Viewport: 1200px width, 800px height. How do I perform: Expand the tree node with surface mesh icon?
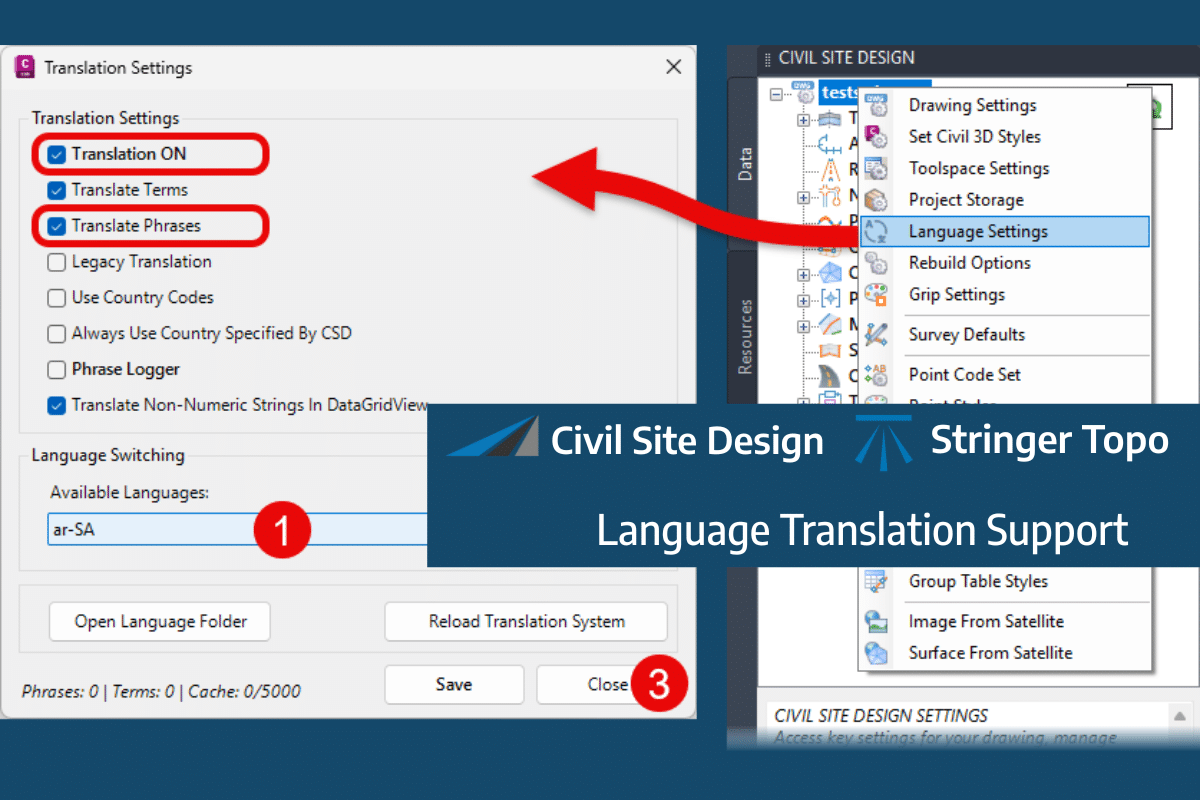click(x=803, y=273)
